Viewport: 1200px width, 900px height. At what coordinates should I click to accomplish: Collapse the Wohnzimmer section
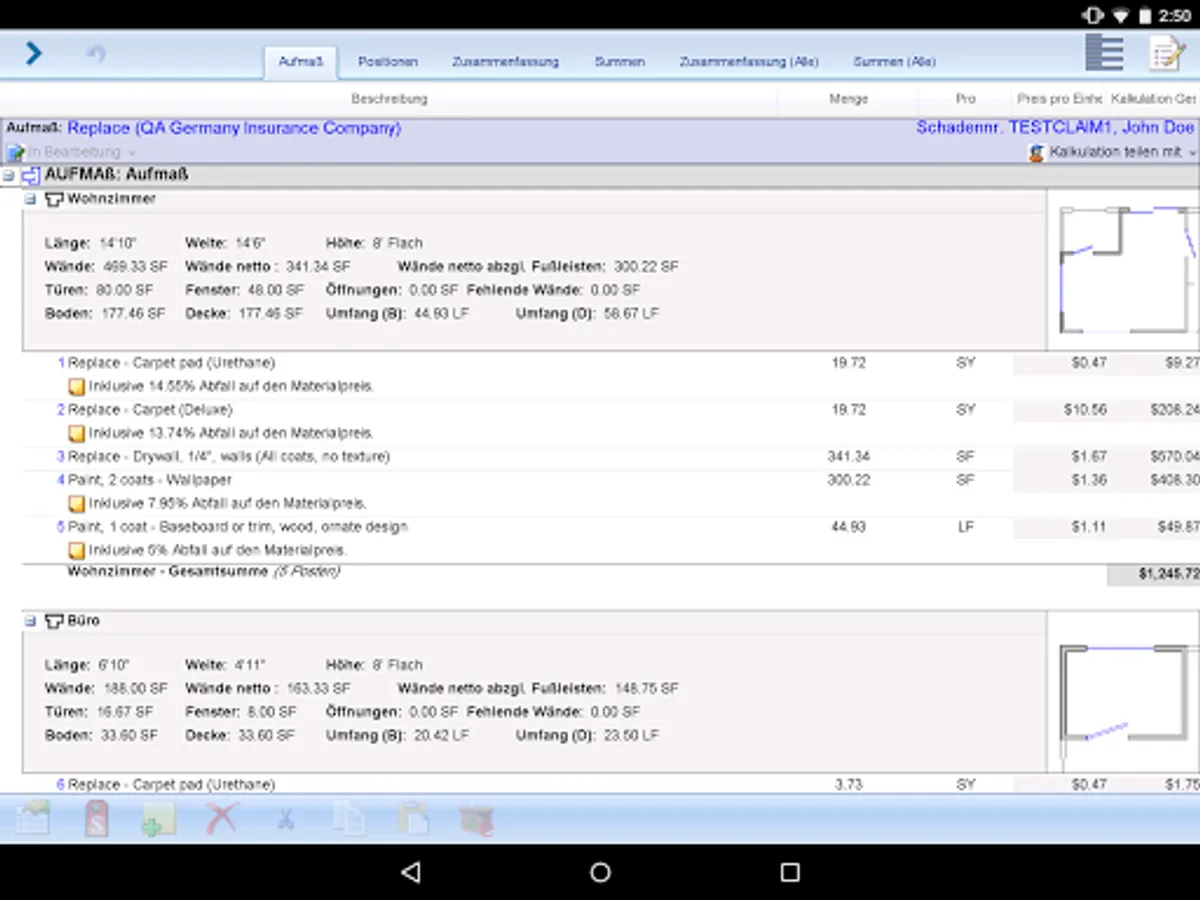click(x=30, y=200)
